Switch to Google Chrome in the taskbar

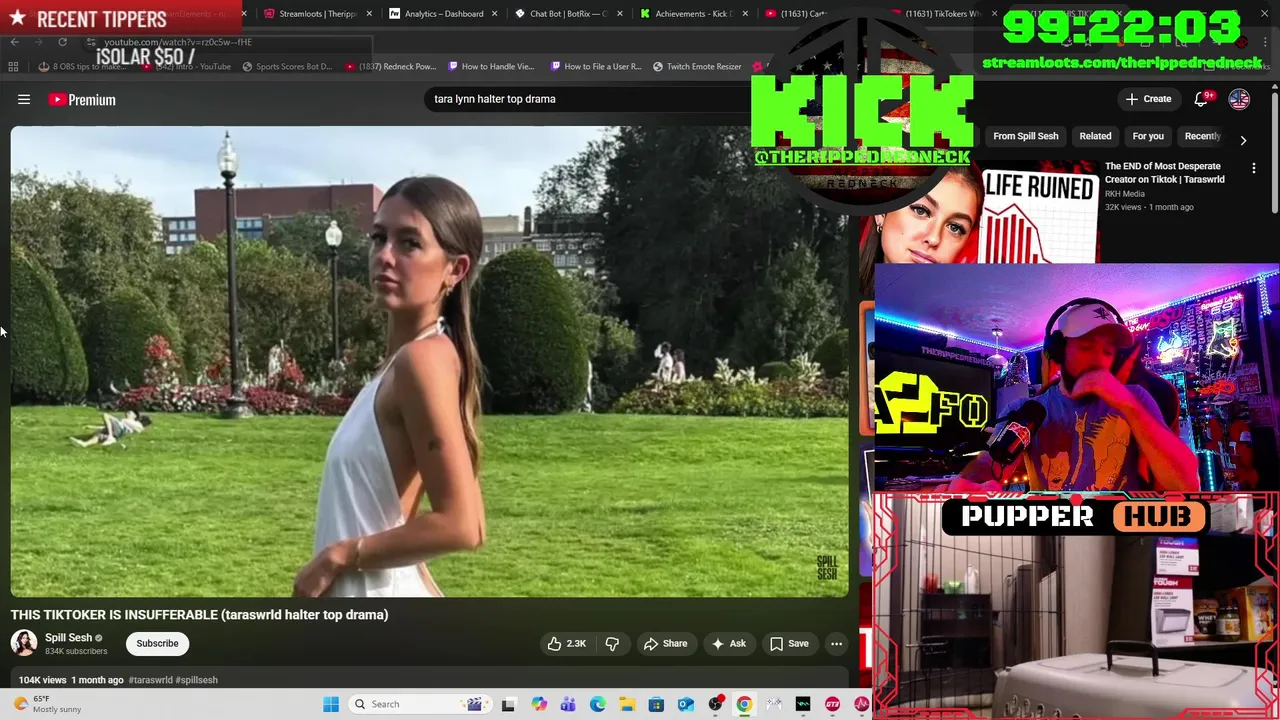coord(744,704)
